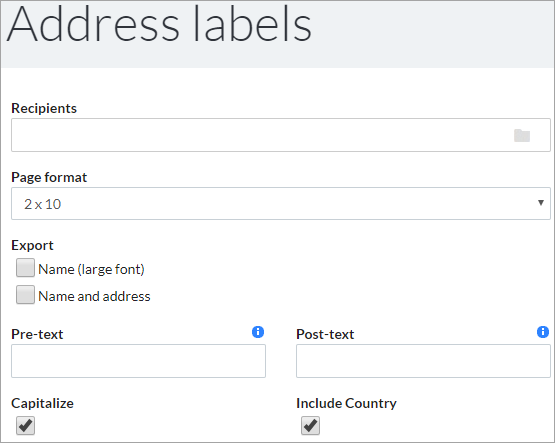555x443 pixels.
Task: Open the folder browser icon in Recipients
Action: [x=522, y=136]
